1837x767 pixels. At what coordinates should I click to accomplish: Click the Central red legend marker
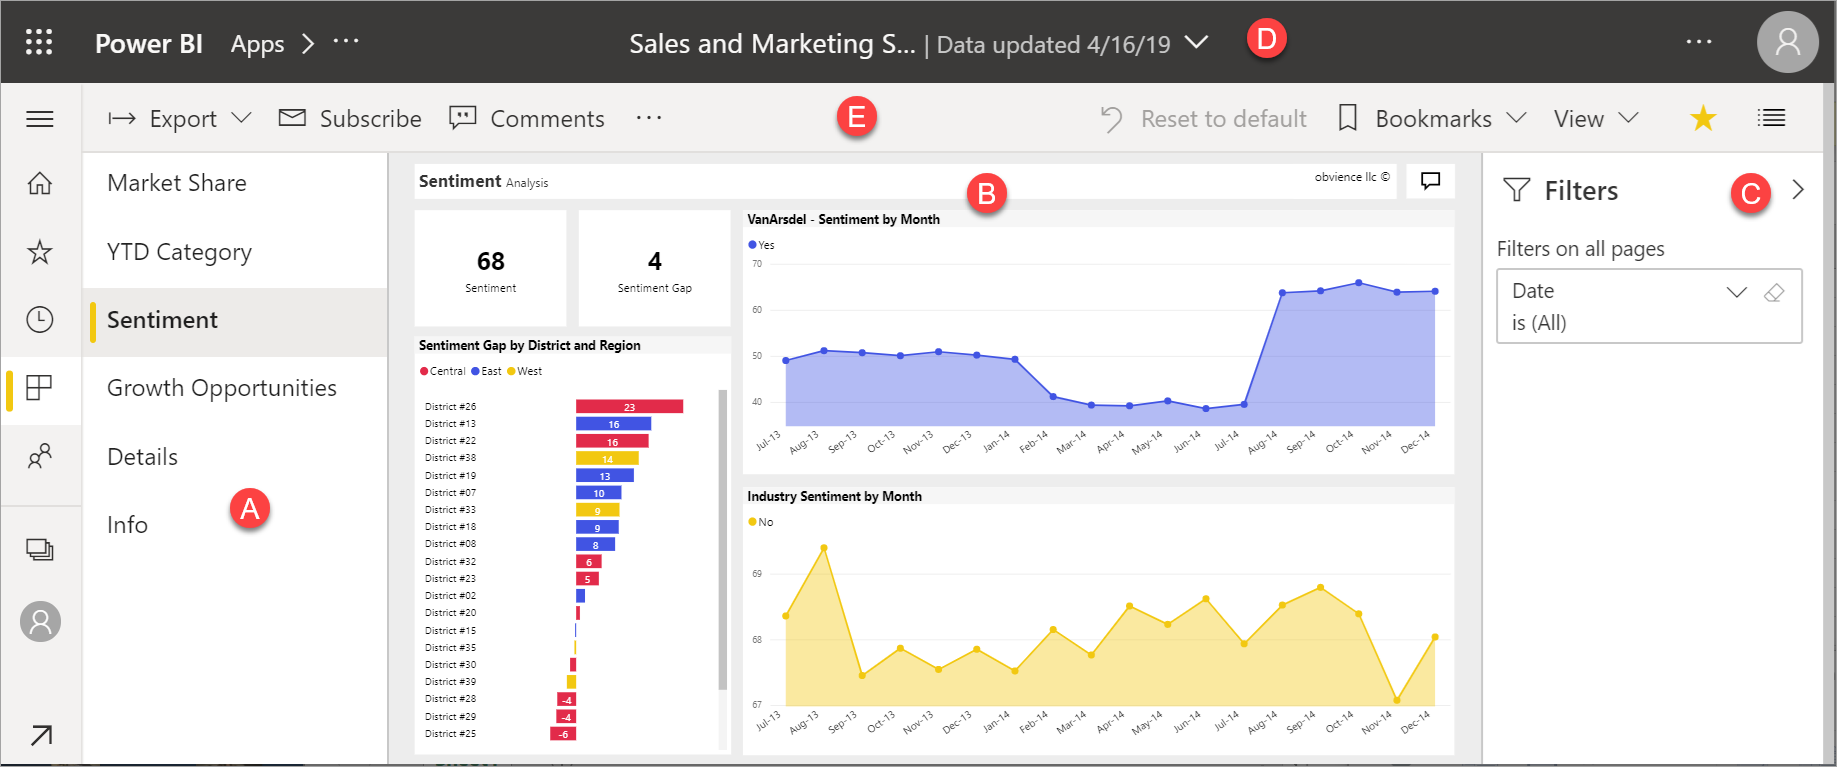point(424,371)
